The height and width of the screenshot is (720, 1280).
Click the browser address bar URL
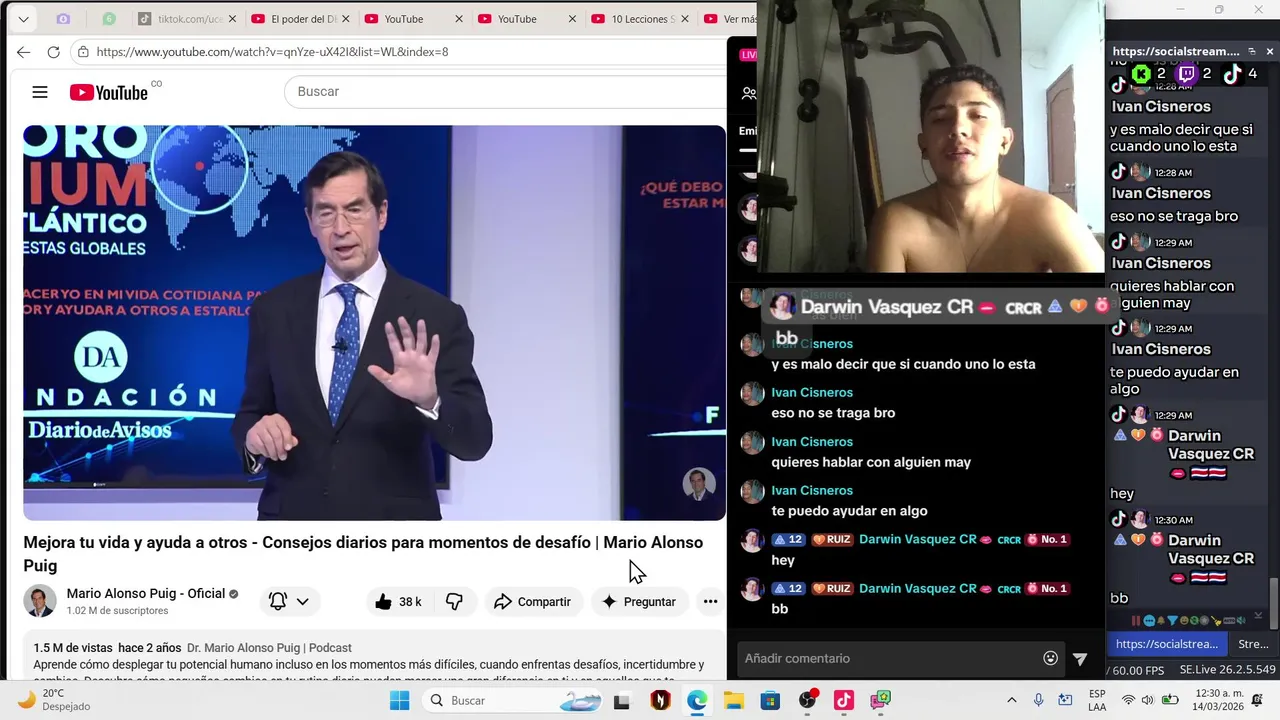(272, 52)
